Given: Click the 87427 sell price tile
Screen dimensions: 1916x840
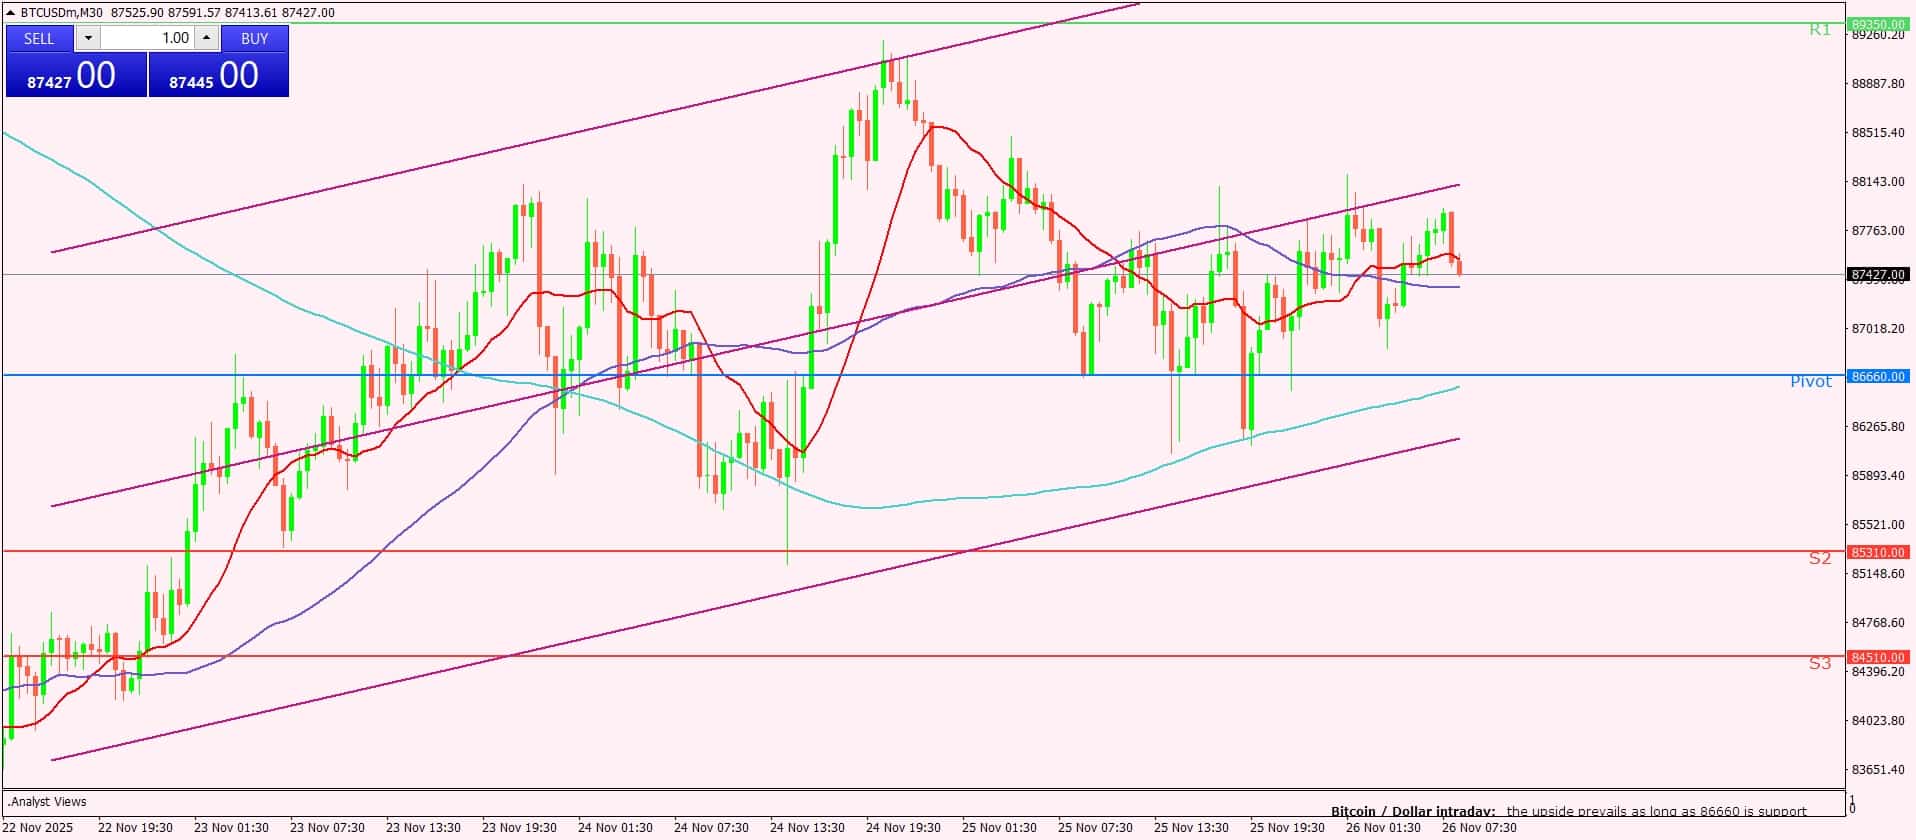Looking at the screenshot, I should (x=76, y=75).
